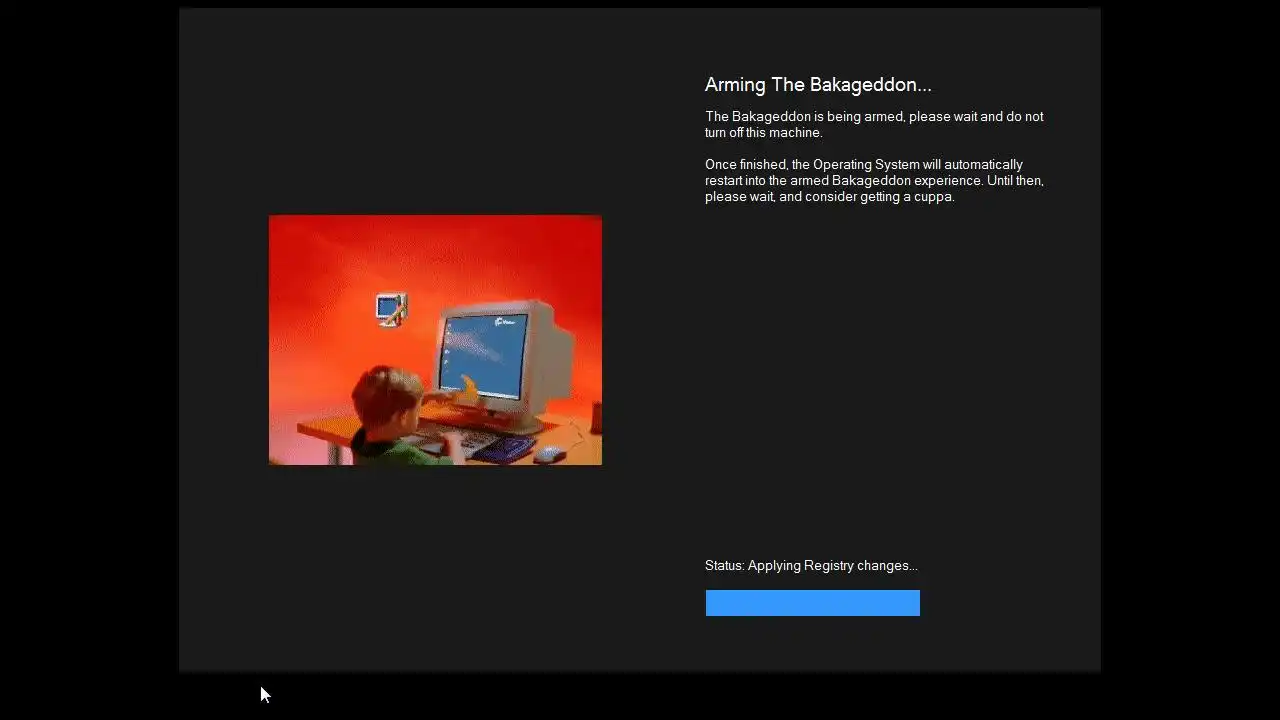Click the 'Arming The Bakageddon...' heading

coord(818,85)
